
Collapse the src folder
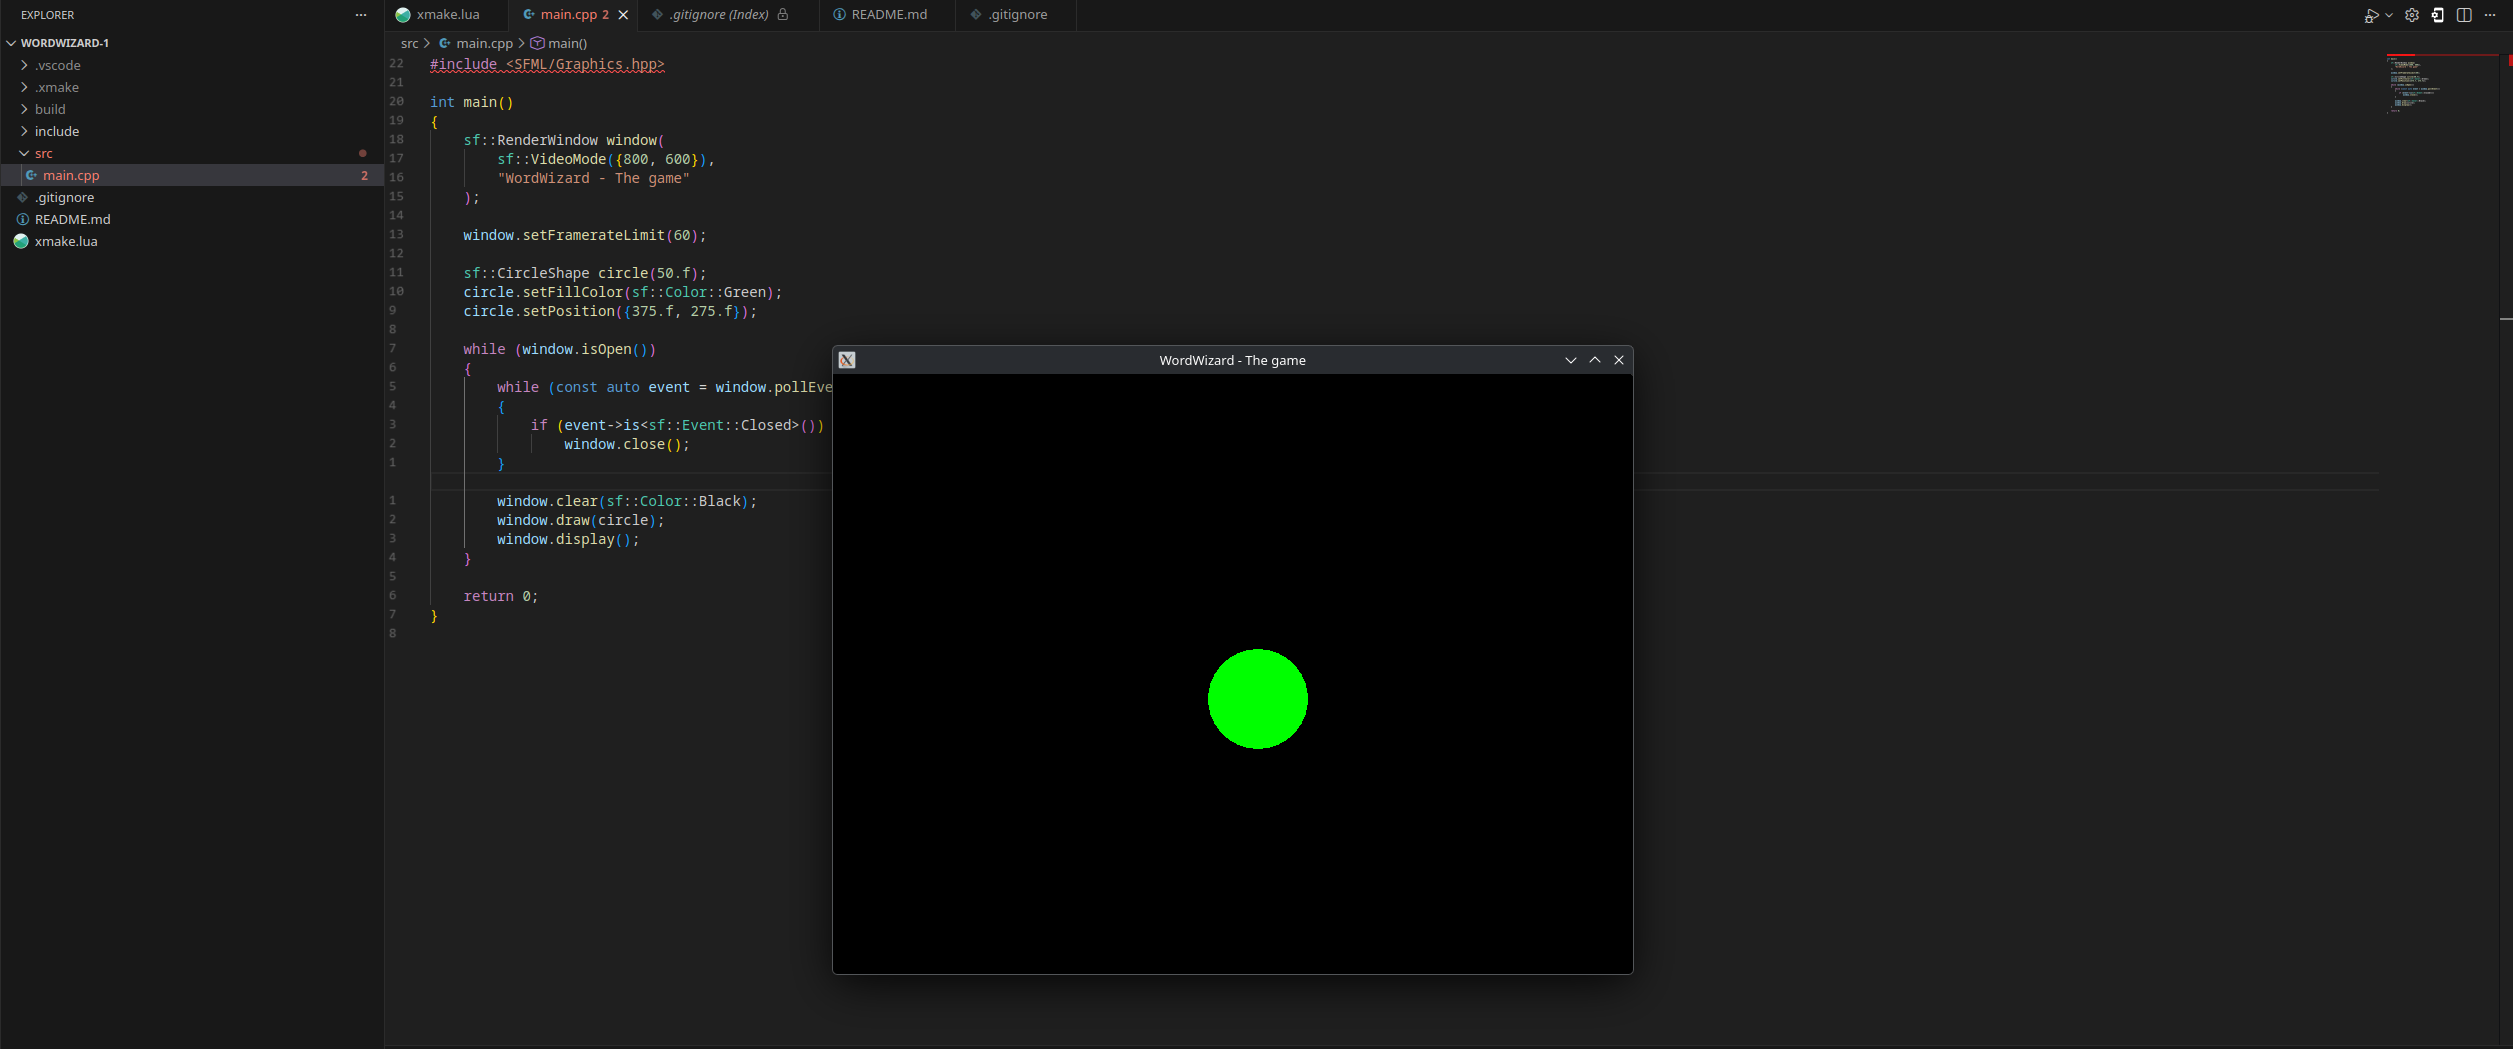pos(43,153)
